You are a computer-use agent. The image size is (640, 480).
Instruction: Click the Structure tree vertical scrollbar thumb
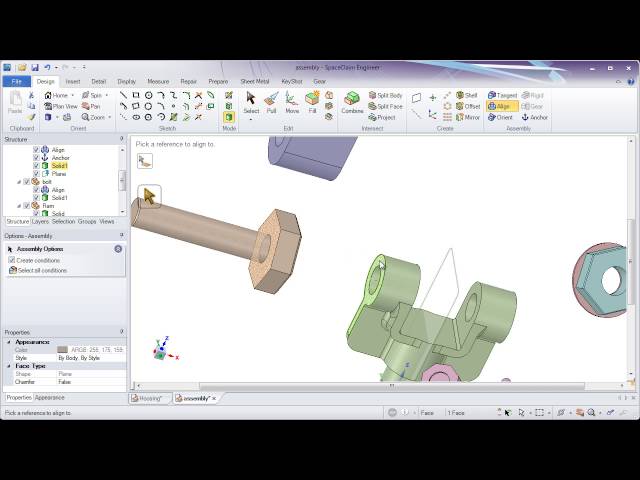point(122,180)
